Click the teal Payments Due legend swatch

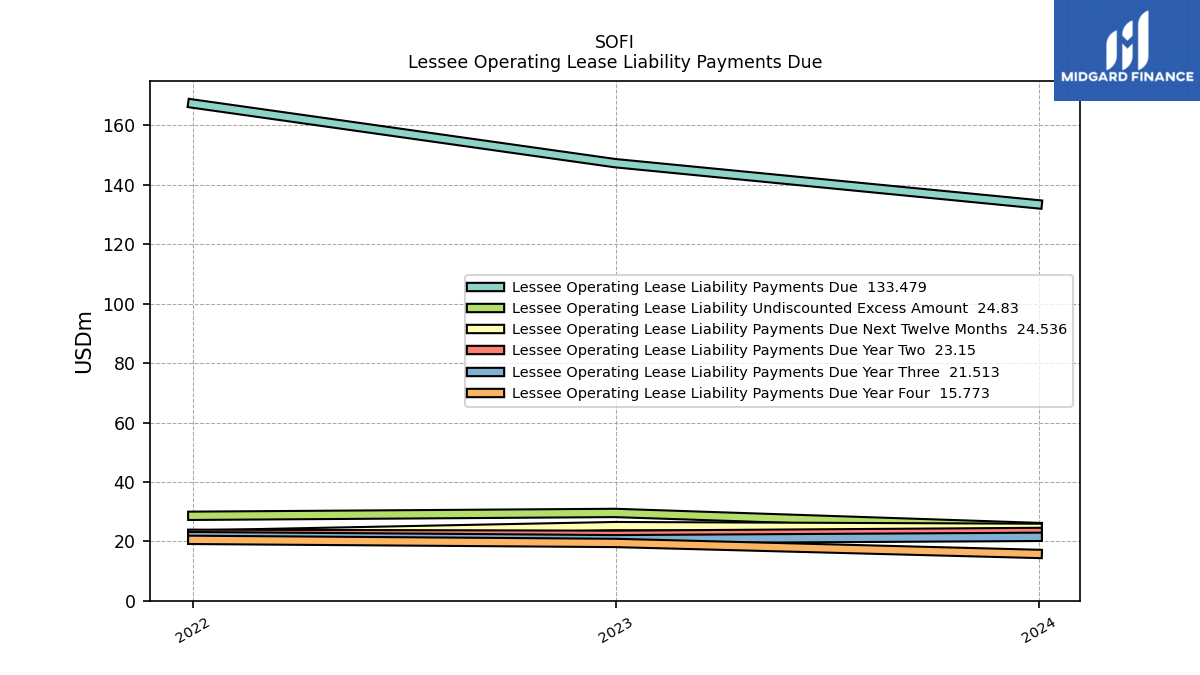485,287
